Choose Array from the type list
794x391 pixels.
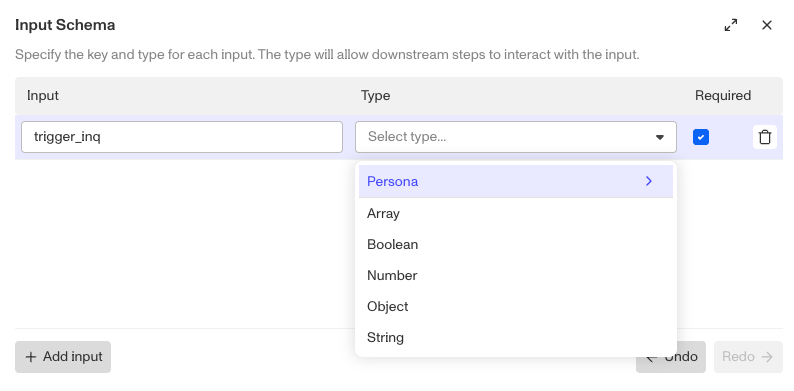tap(515, 213)
